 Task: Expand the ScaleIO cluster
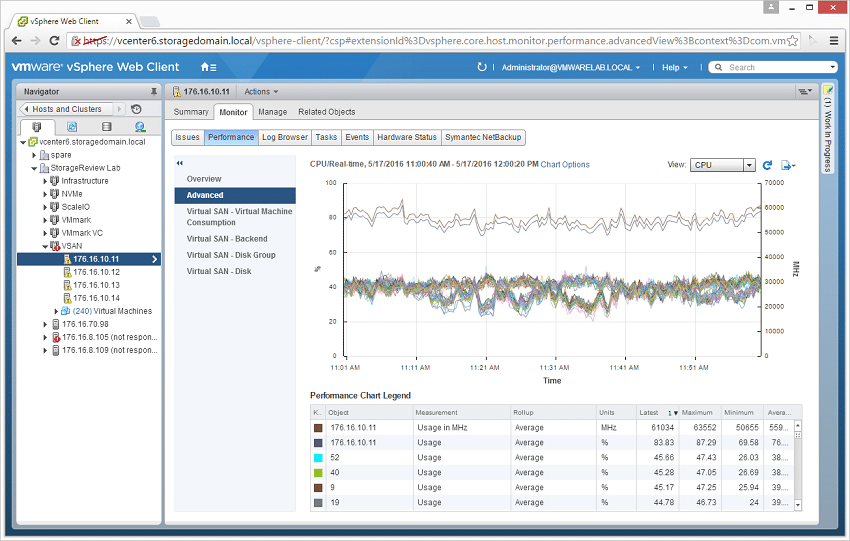45,207
